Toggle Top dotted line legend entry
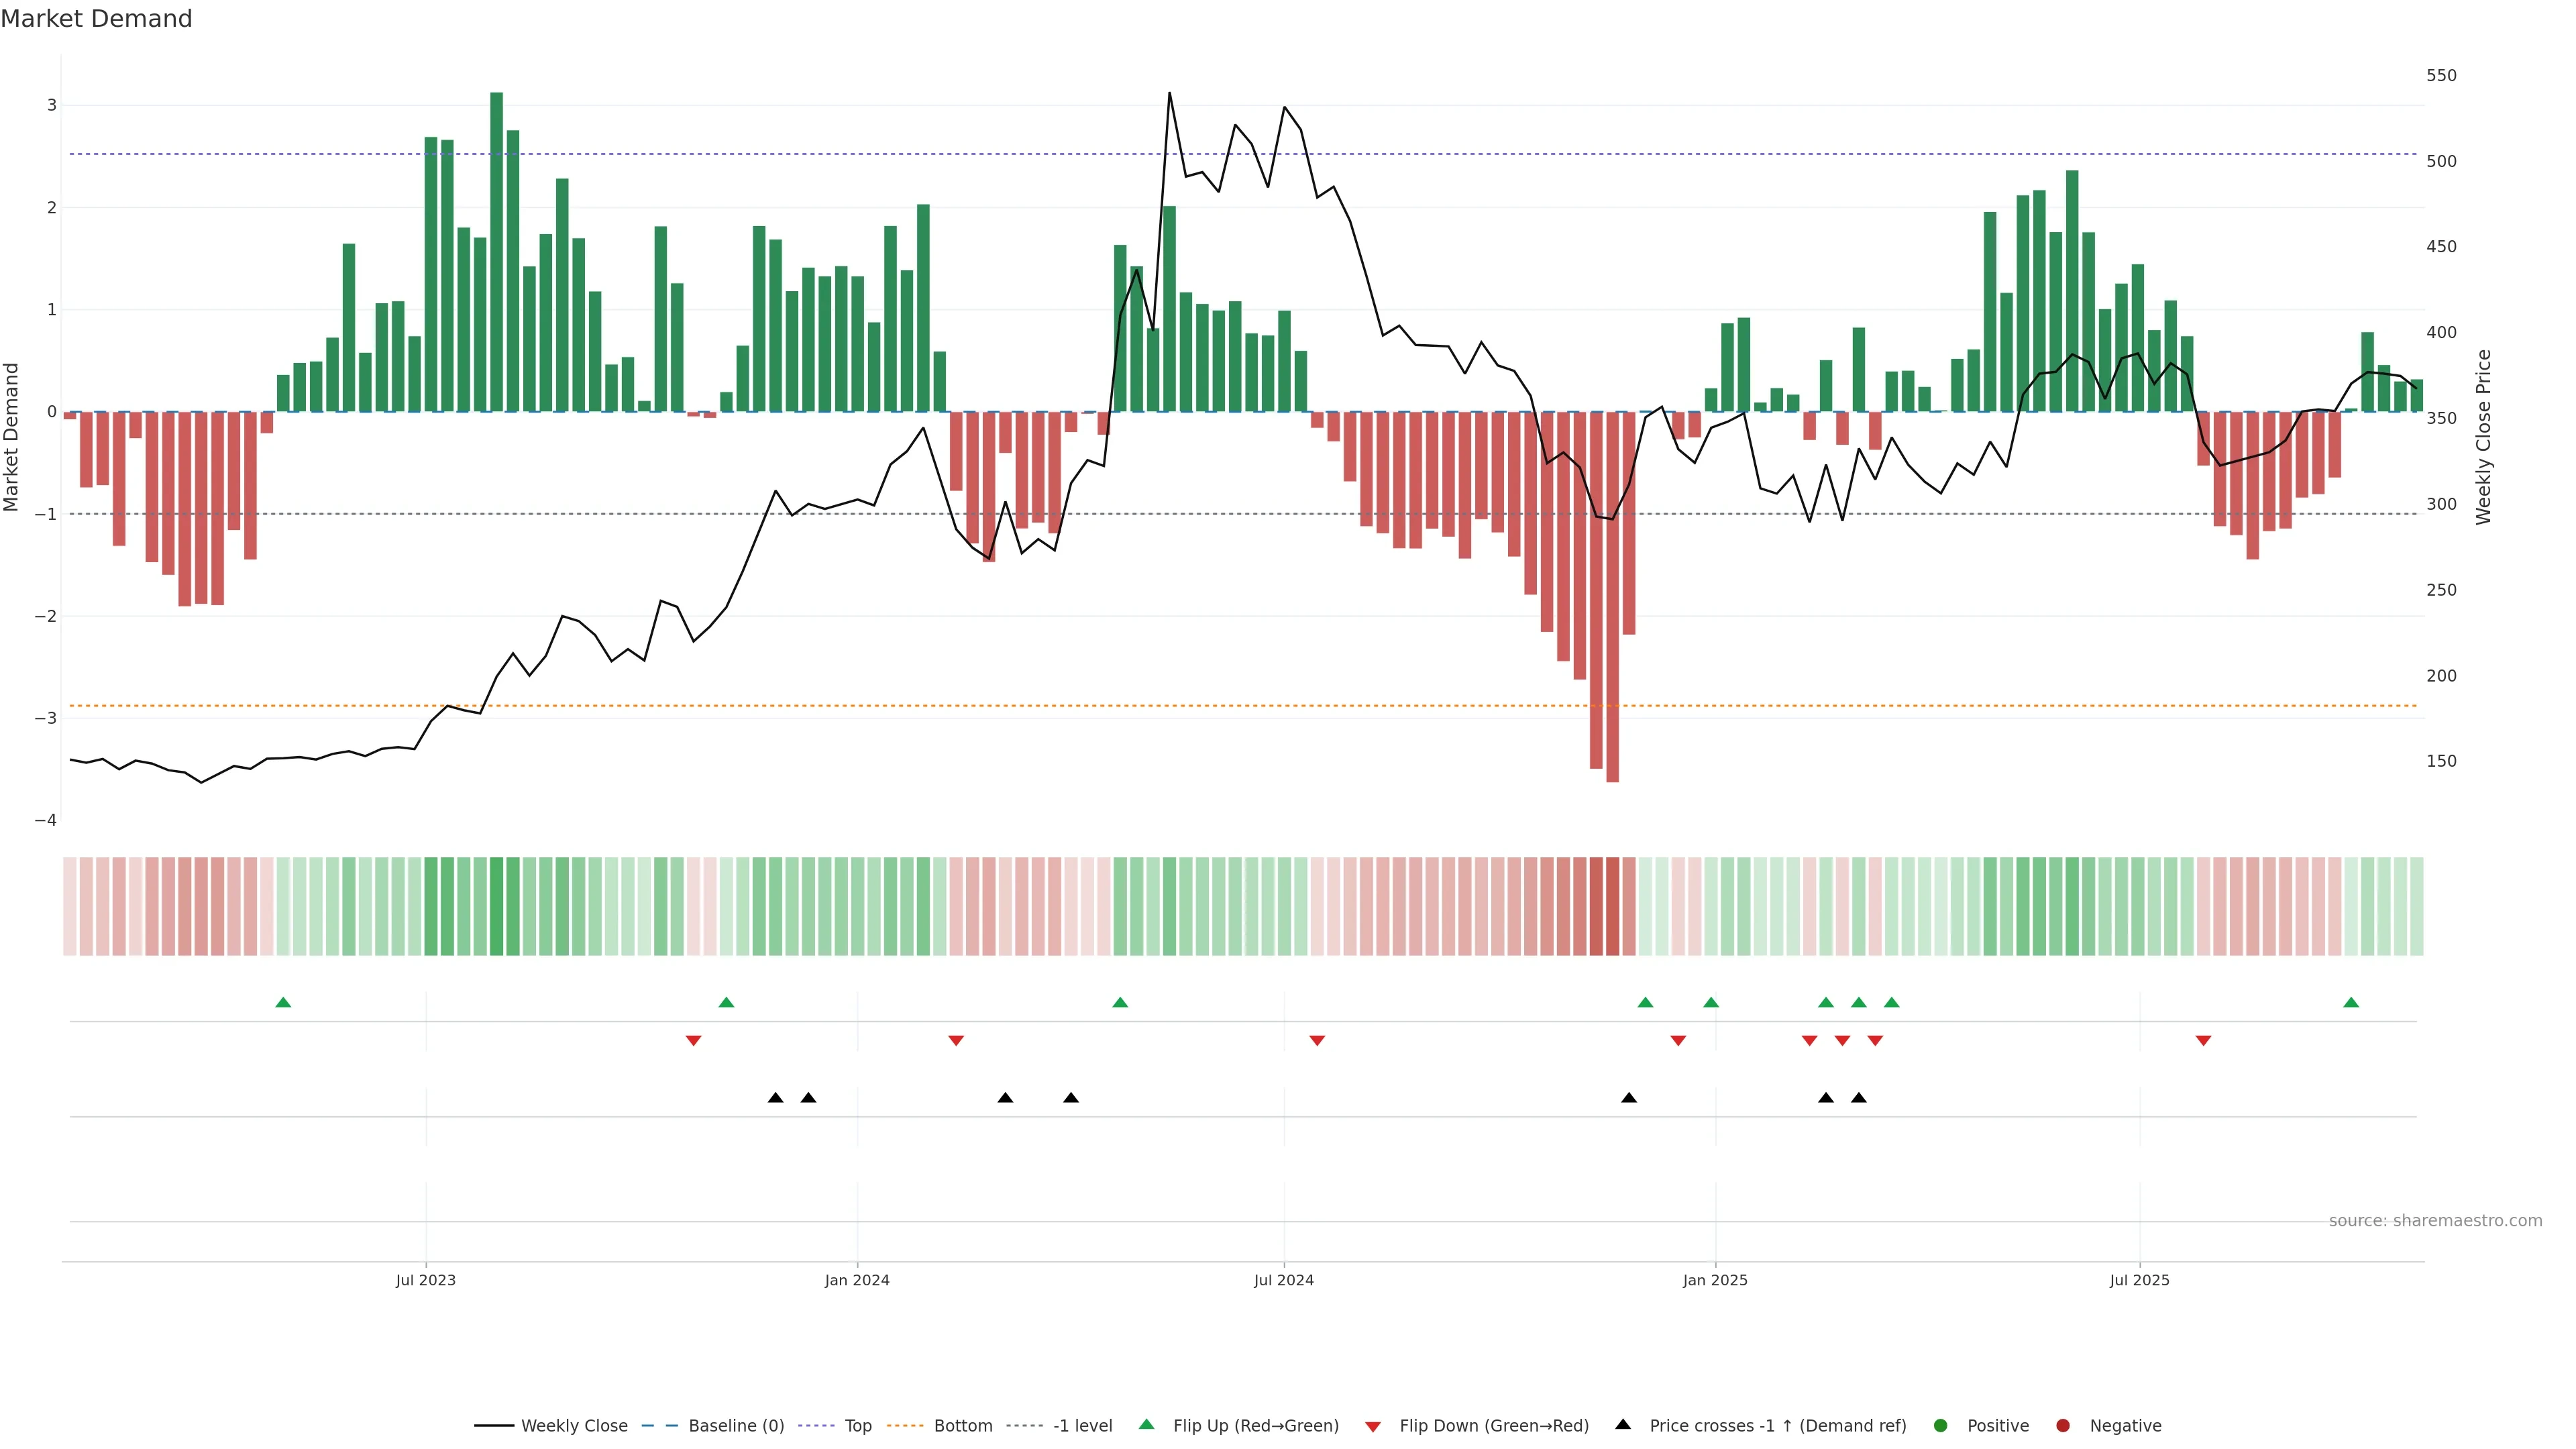Viewport: 2576px width, 1449px height. click(x=857, y=1426)
